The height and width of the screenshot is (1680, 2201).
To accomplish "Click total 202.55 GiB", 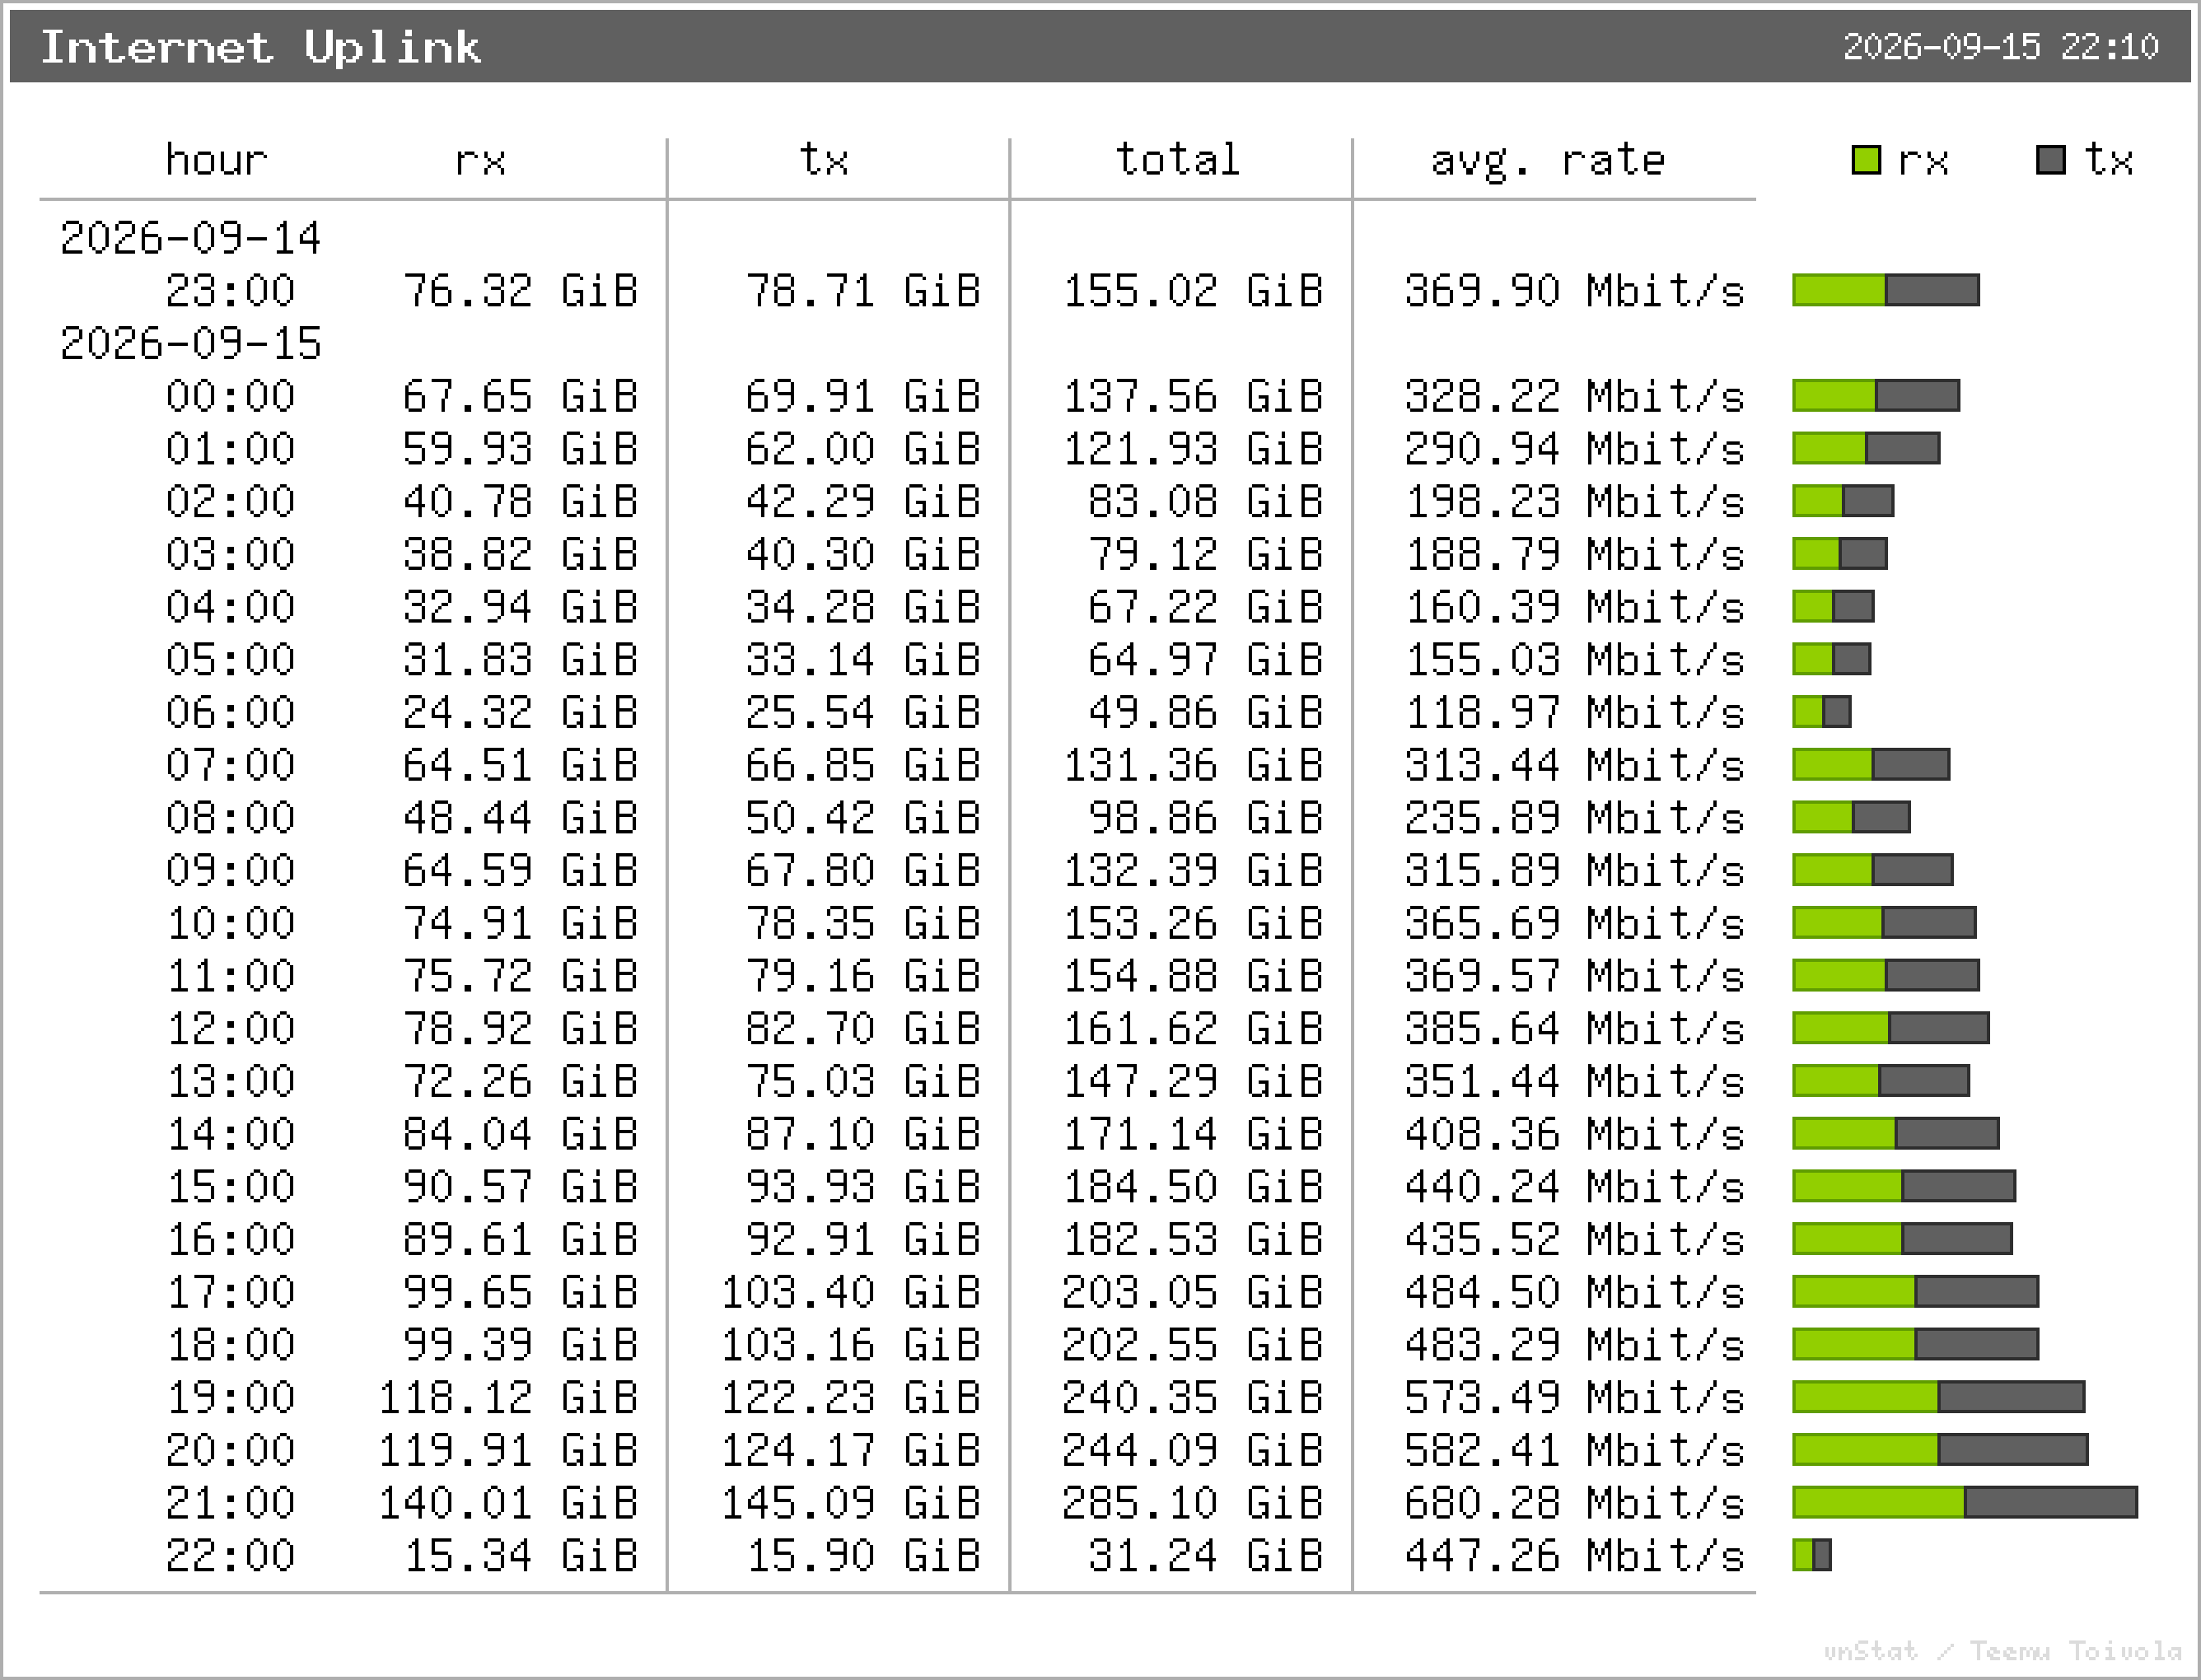I will pos(1193,1345).
